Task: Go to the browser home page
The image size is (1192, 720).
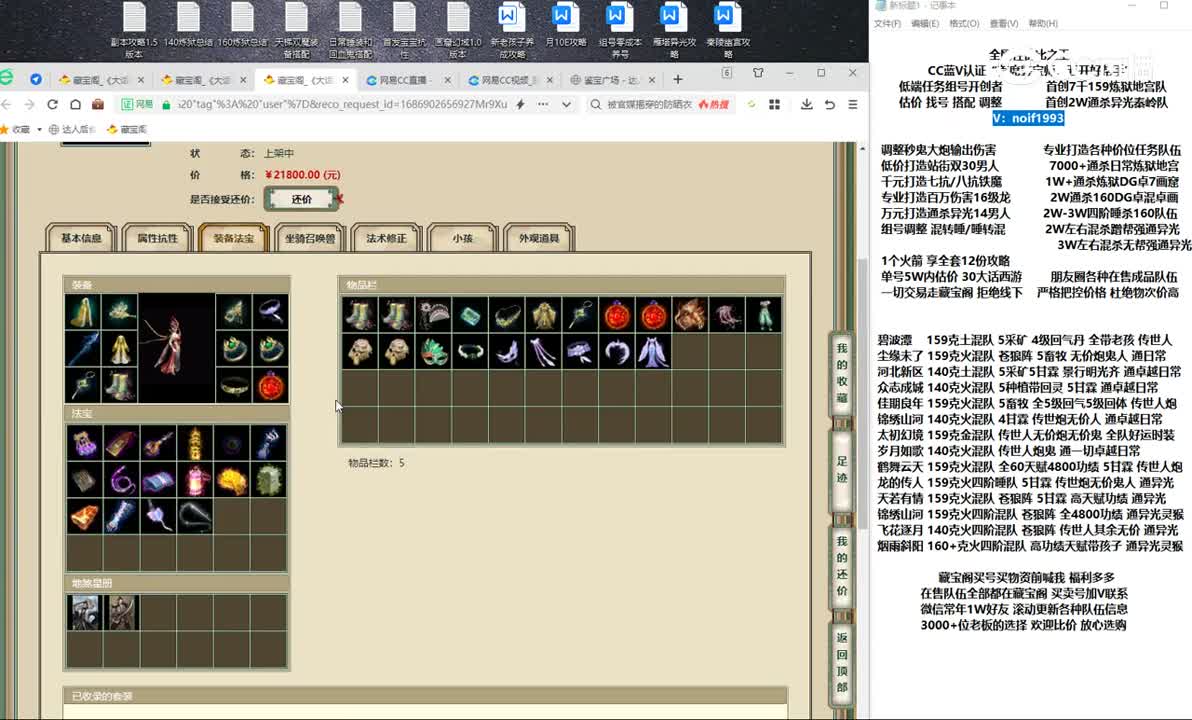Action: pos(75,104)
